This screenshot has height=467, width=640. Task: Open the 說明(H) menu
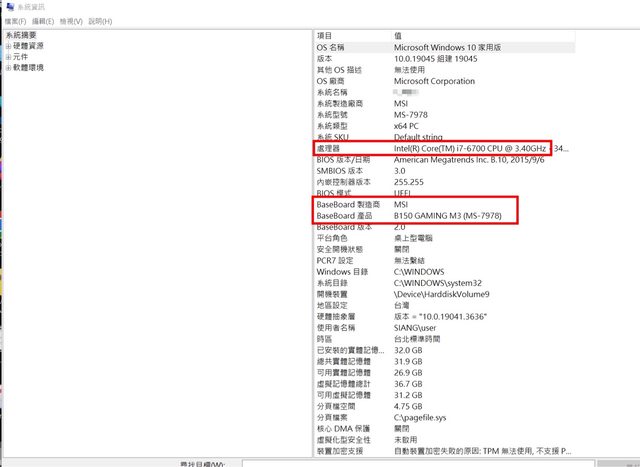coord(100,20)
